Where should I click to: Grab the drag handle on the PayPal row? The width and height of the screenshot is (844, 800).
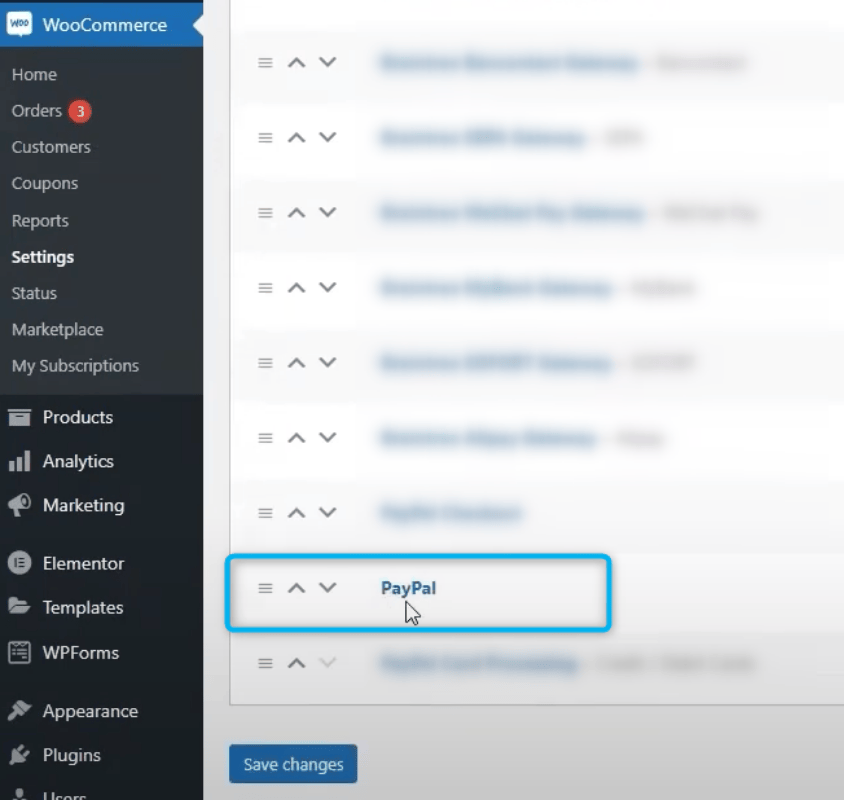click(265, 588)
